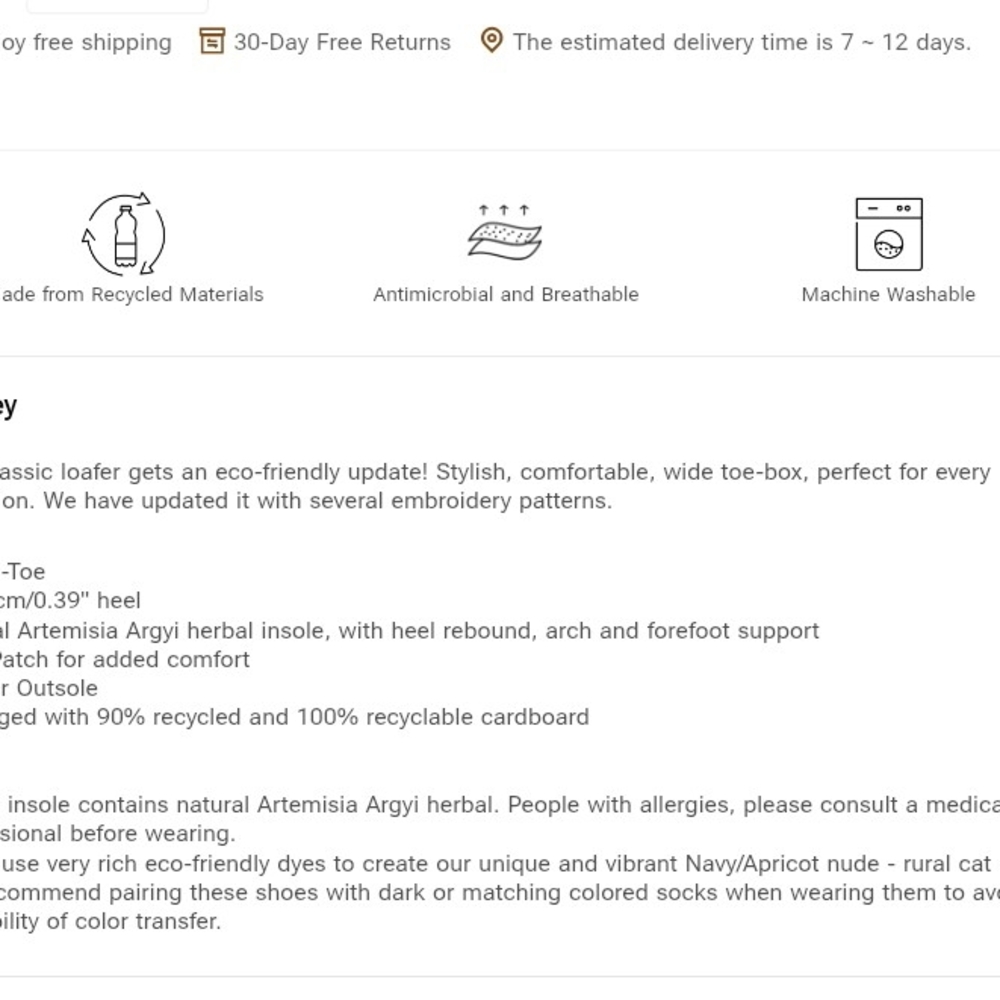Click the location pin delivery icon
Viewport: 1000px width, 1000px height.
tap(492, 41)
